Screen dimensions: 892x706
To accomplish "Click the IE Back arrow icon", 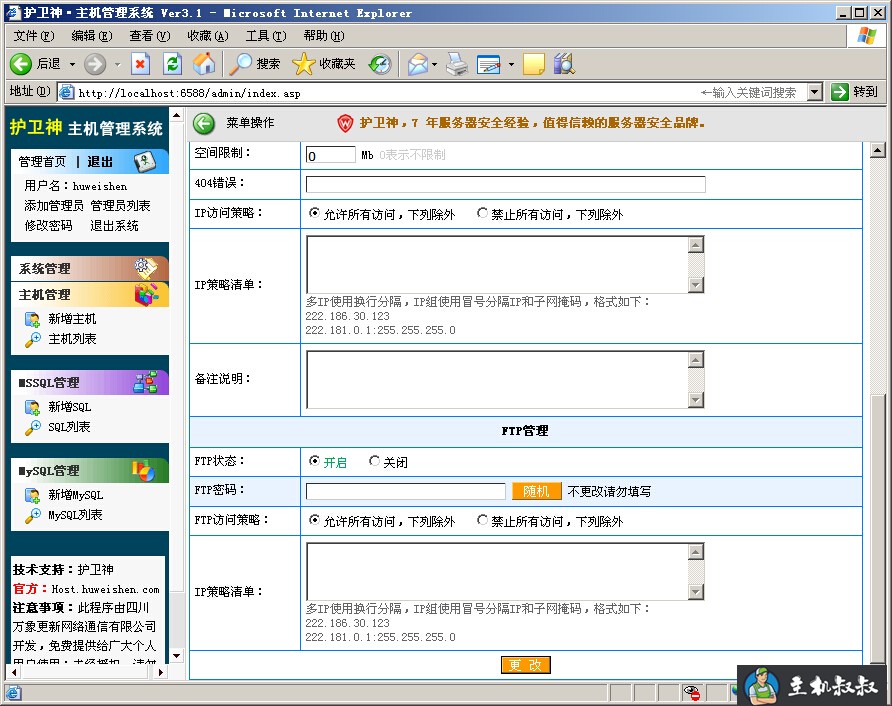I will [21, 64].
